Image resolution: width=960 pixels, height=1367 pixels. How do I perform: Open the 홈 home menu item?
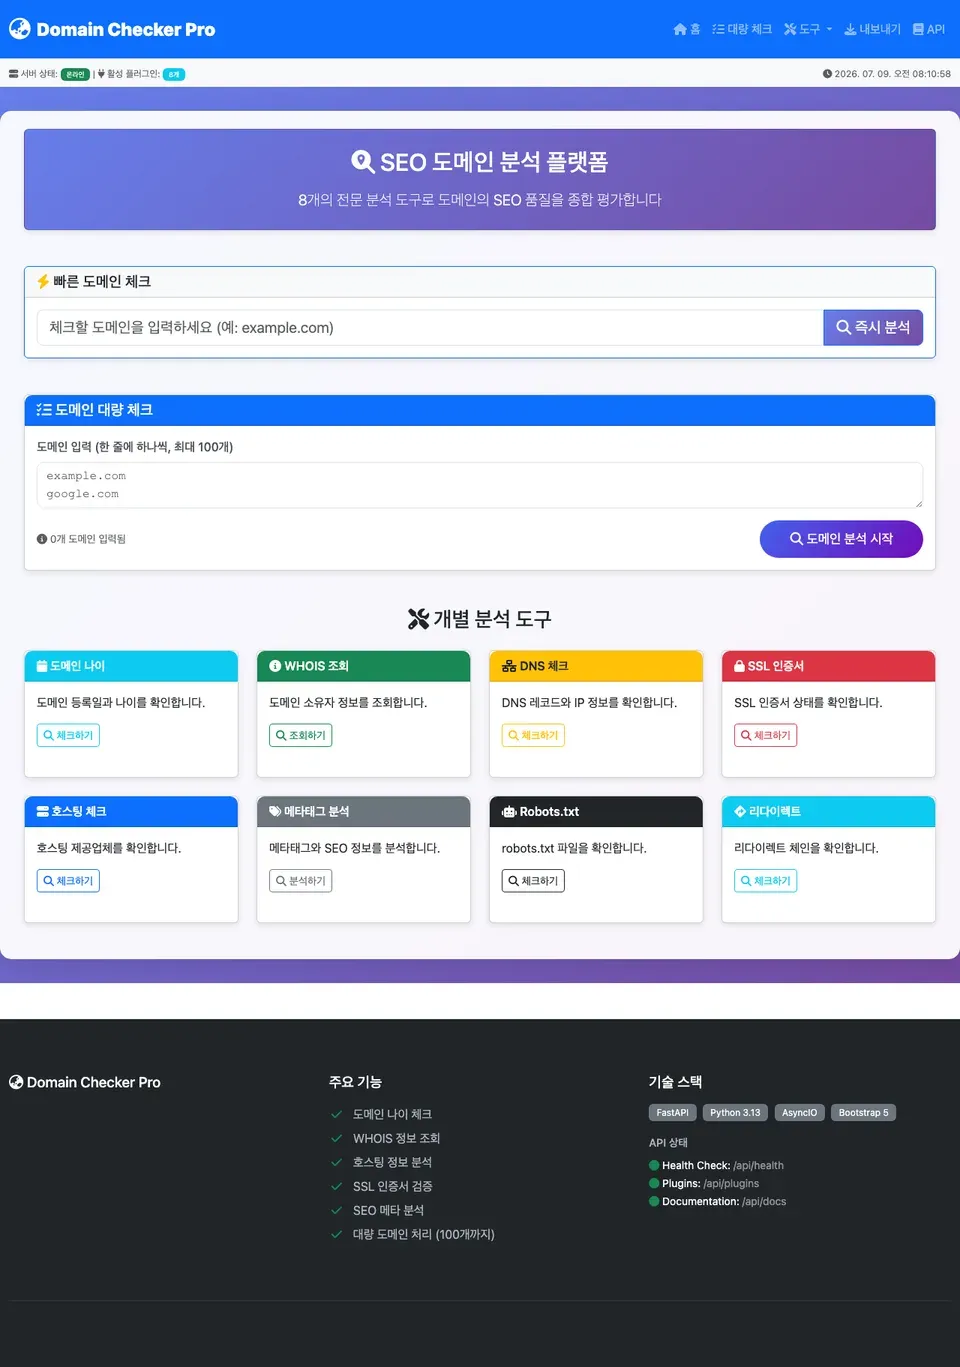[x=687, y=29]
